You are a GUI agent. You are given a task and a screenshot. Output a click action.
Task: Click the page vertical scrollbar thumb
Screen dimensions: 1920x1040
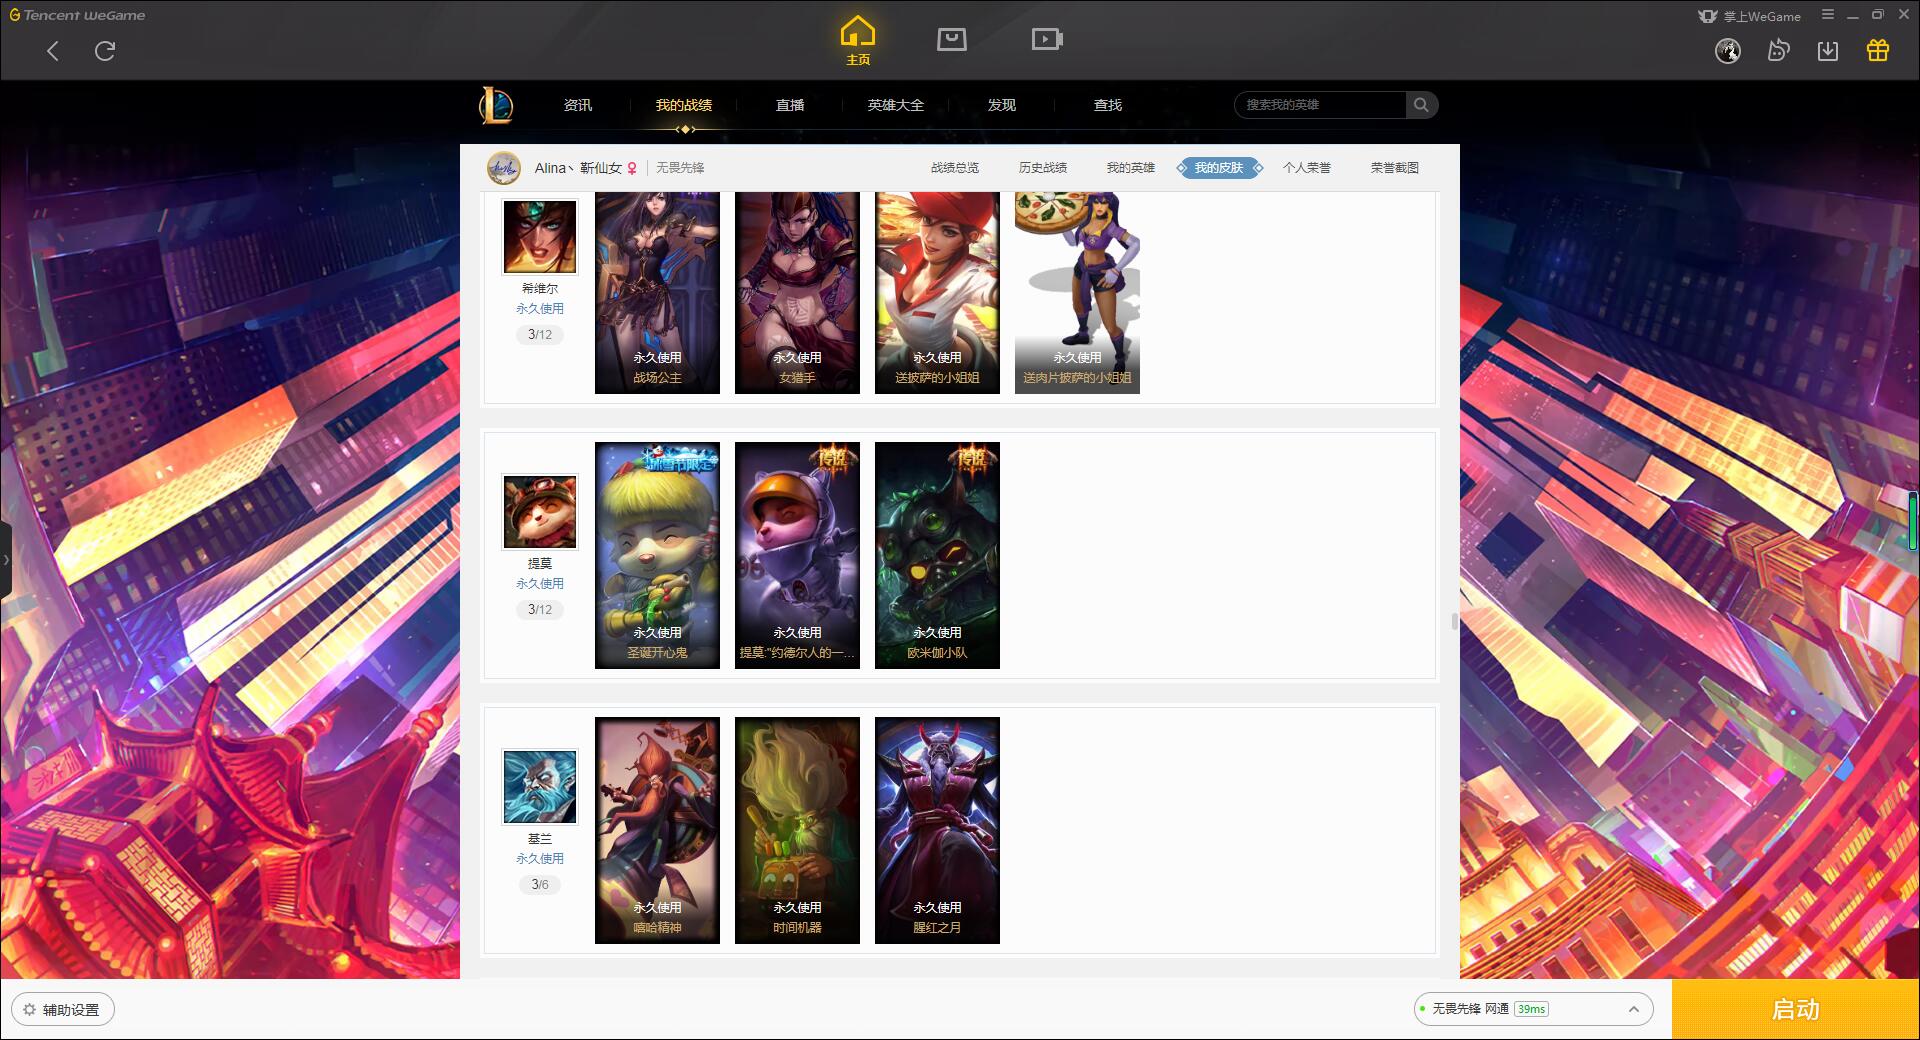point(1455,621)
